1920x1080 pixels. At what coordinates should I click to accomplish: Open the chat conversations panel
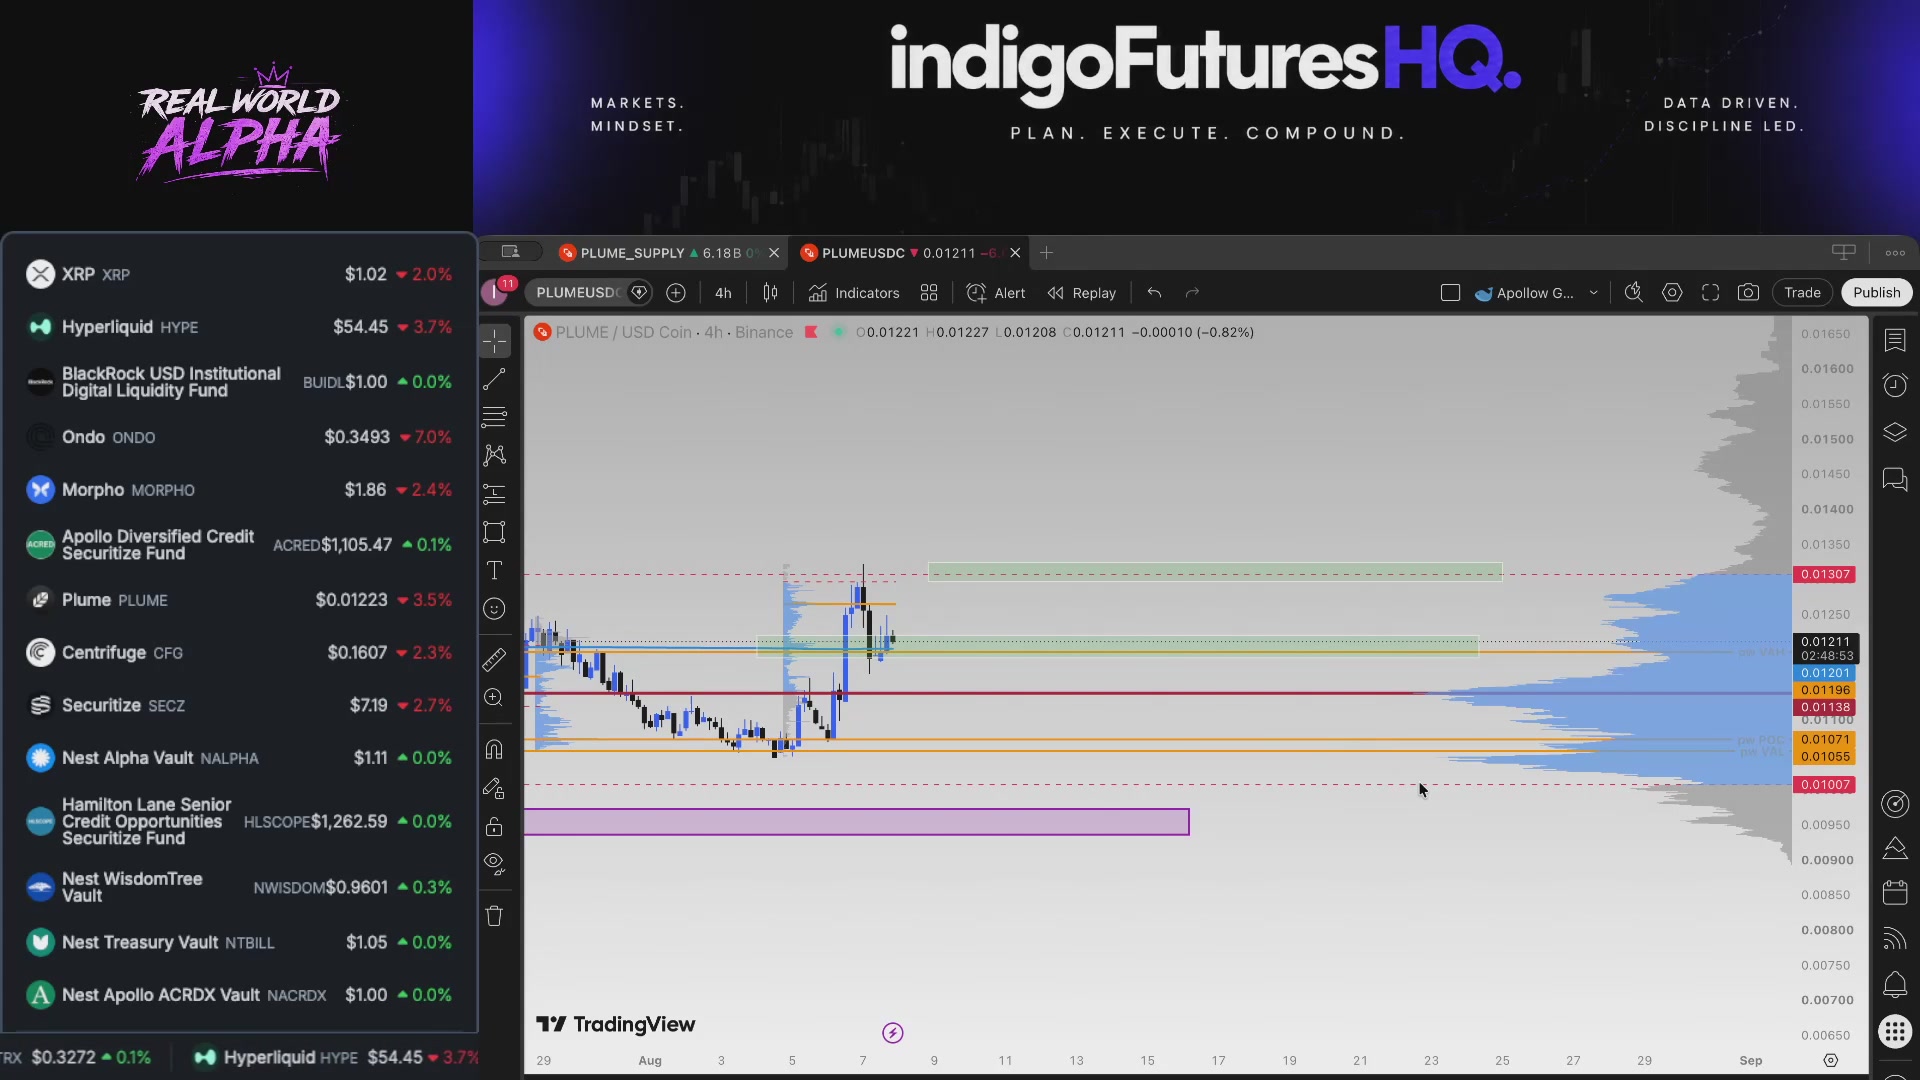(x=1895, y=479)
